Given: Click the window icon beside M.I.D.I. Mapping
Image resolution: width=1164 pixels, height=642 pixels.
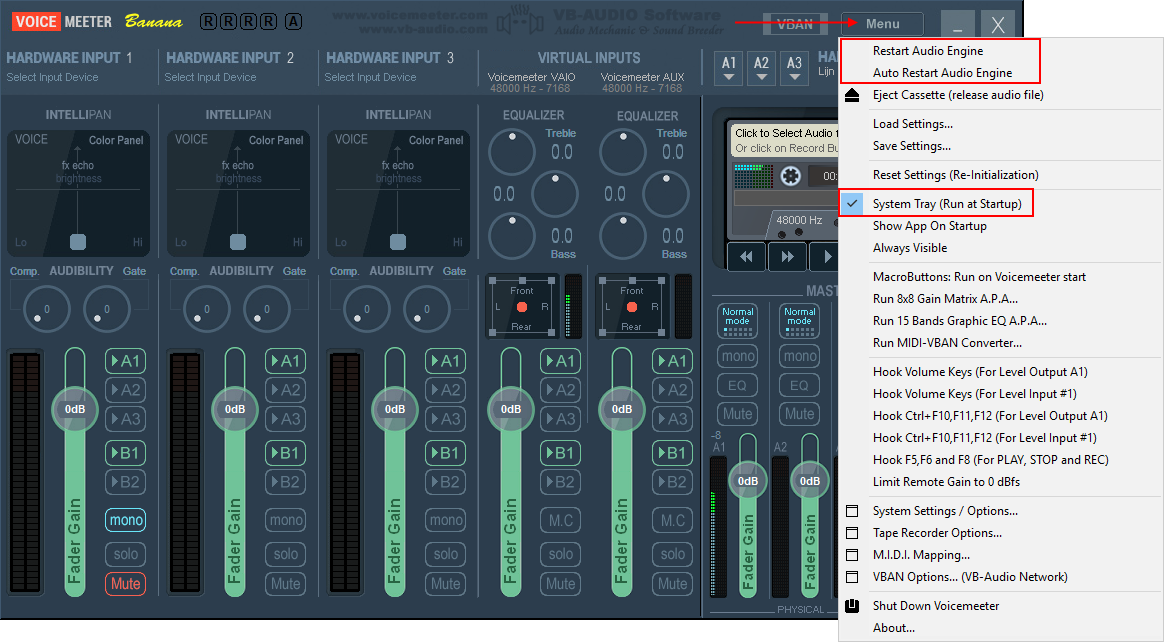Looking at the screenshot, I should pyautogui.click(x=851, y=554).
